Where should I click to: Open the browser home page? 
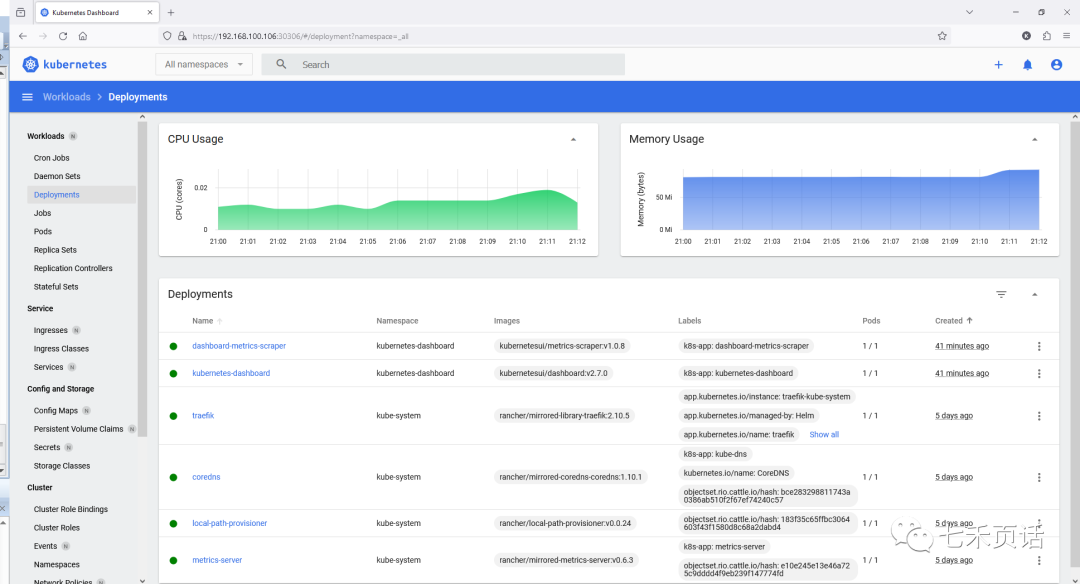pos(83,36)
